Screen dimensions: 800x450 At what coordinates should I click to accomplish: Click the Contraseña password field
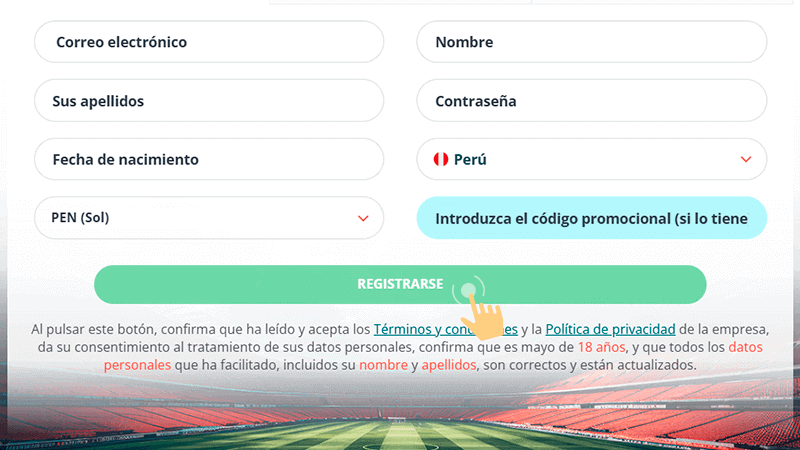click(x=591, y=101)
